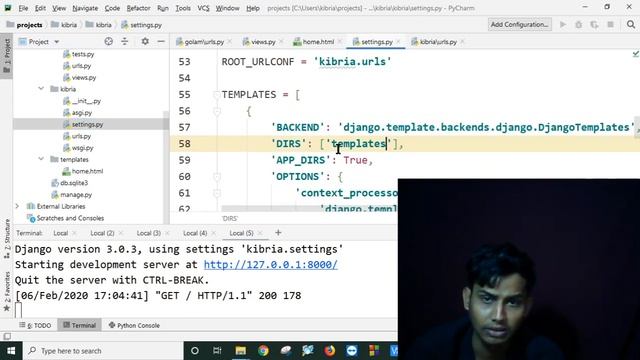Click the collapse all icon in Project panel
640x360 pixels.
(x=124, y=41)
